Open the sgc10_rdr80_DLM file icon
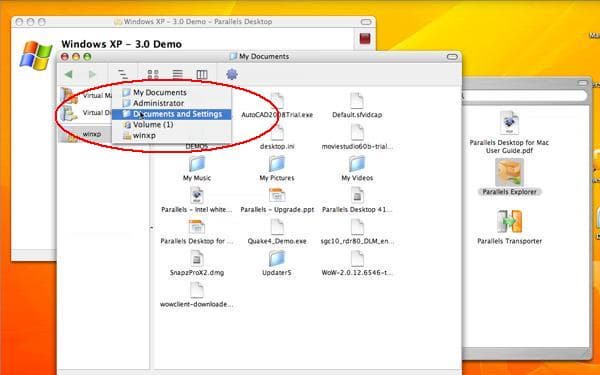Screen dimensions: 600x375 pos(357,227)
